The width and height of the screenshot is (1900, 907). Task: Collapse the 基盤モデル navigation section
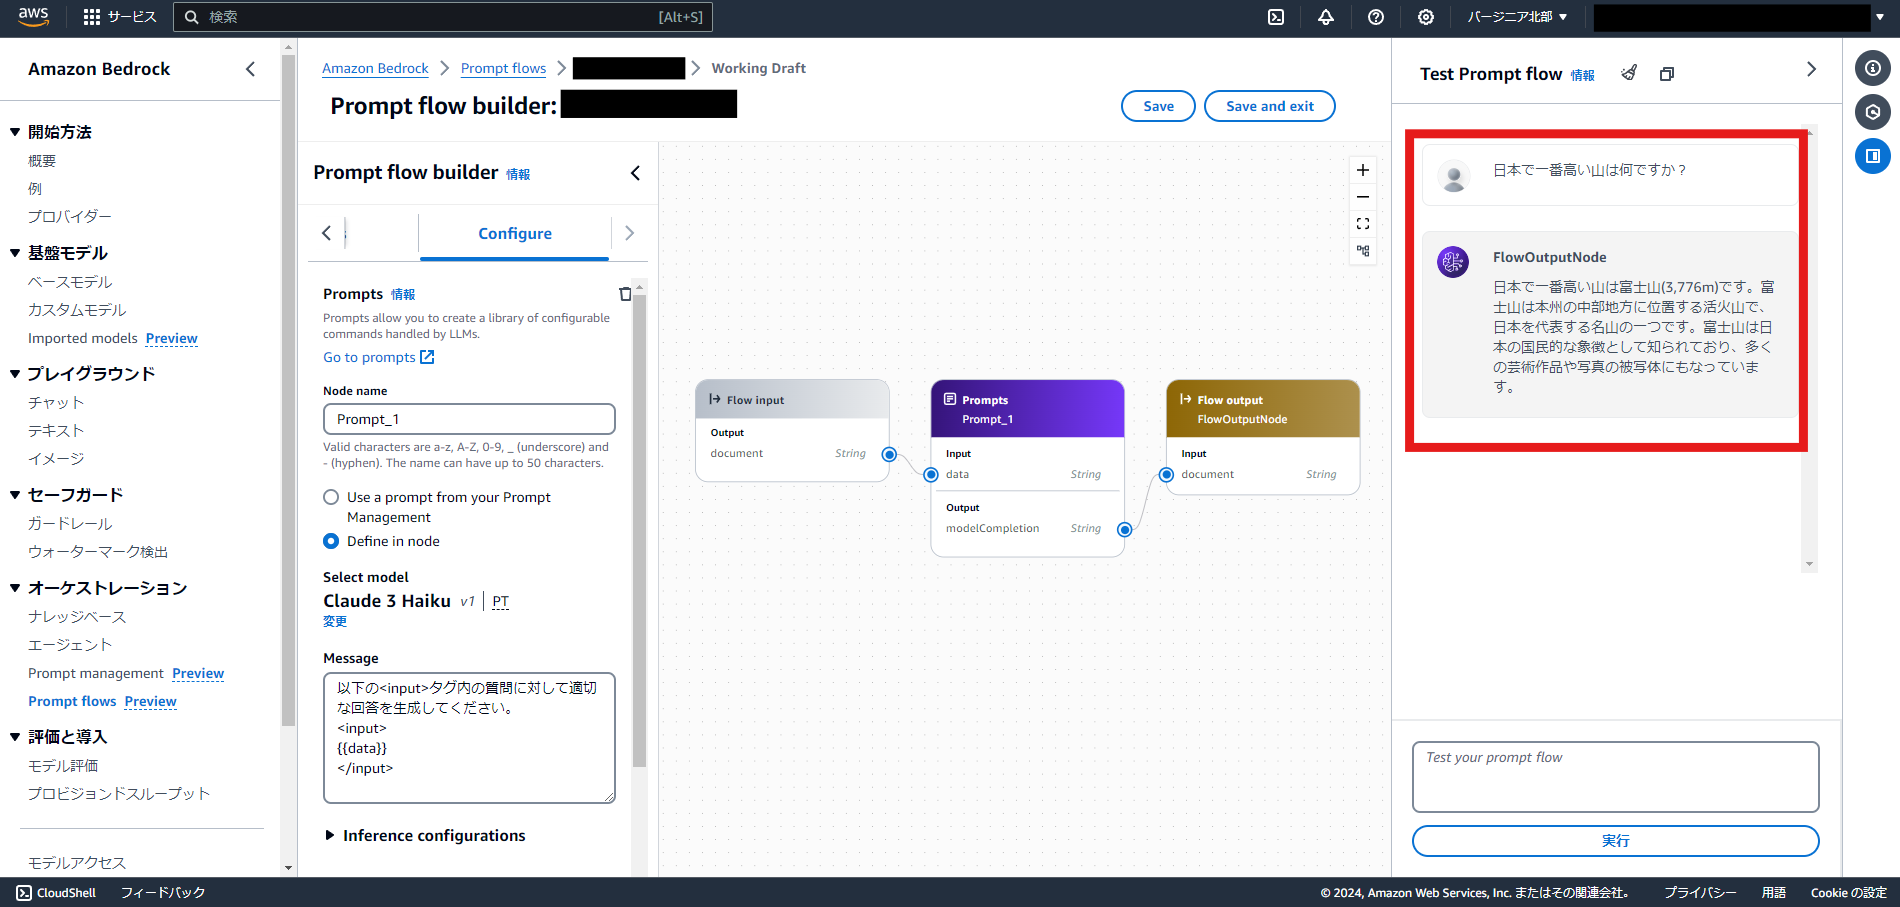pos(15,253)
